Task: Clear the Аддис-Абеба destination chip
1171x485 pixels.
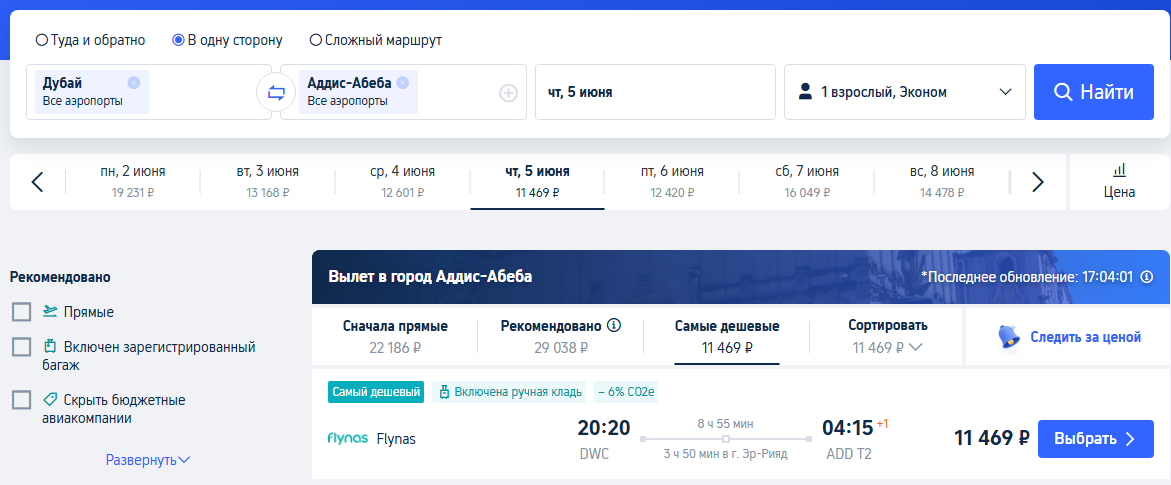Action: [403, 83]
